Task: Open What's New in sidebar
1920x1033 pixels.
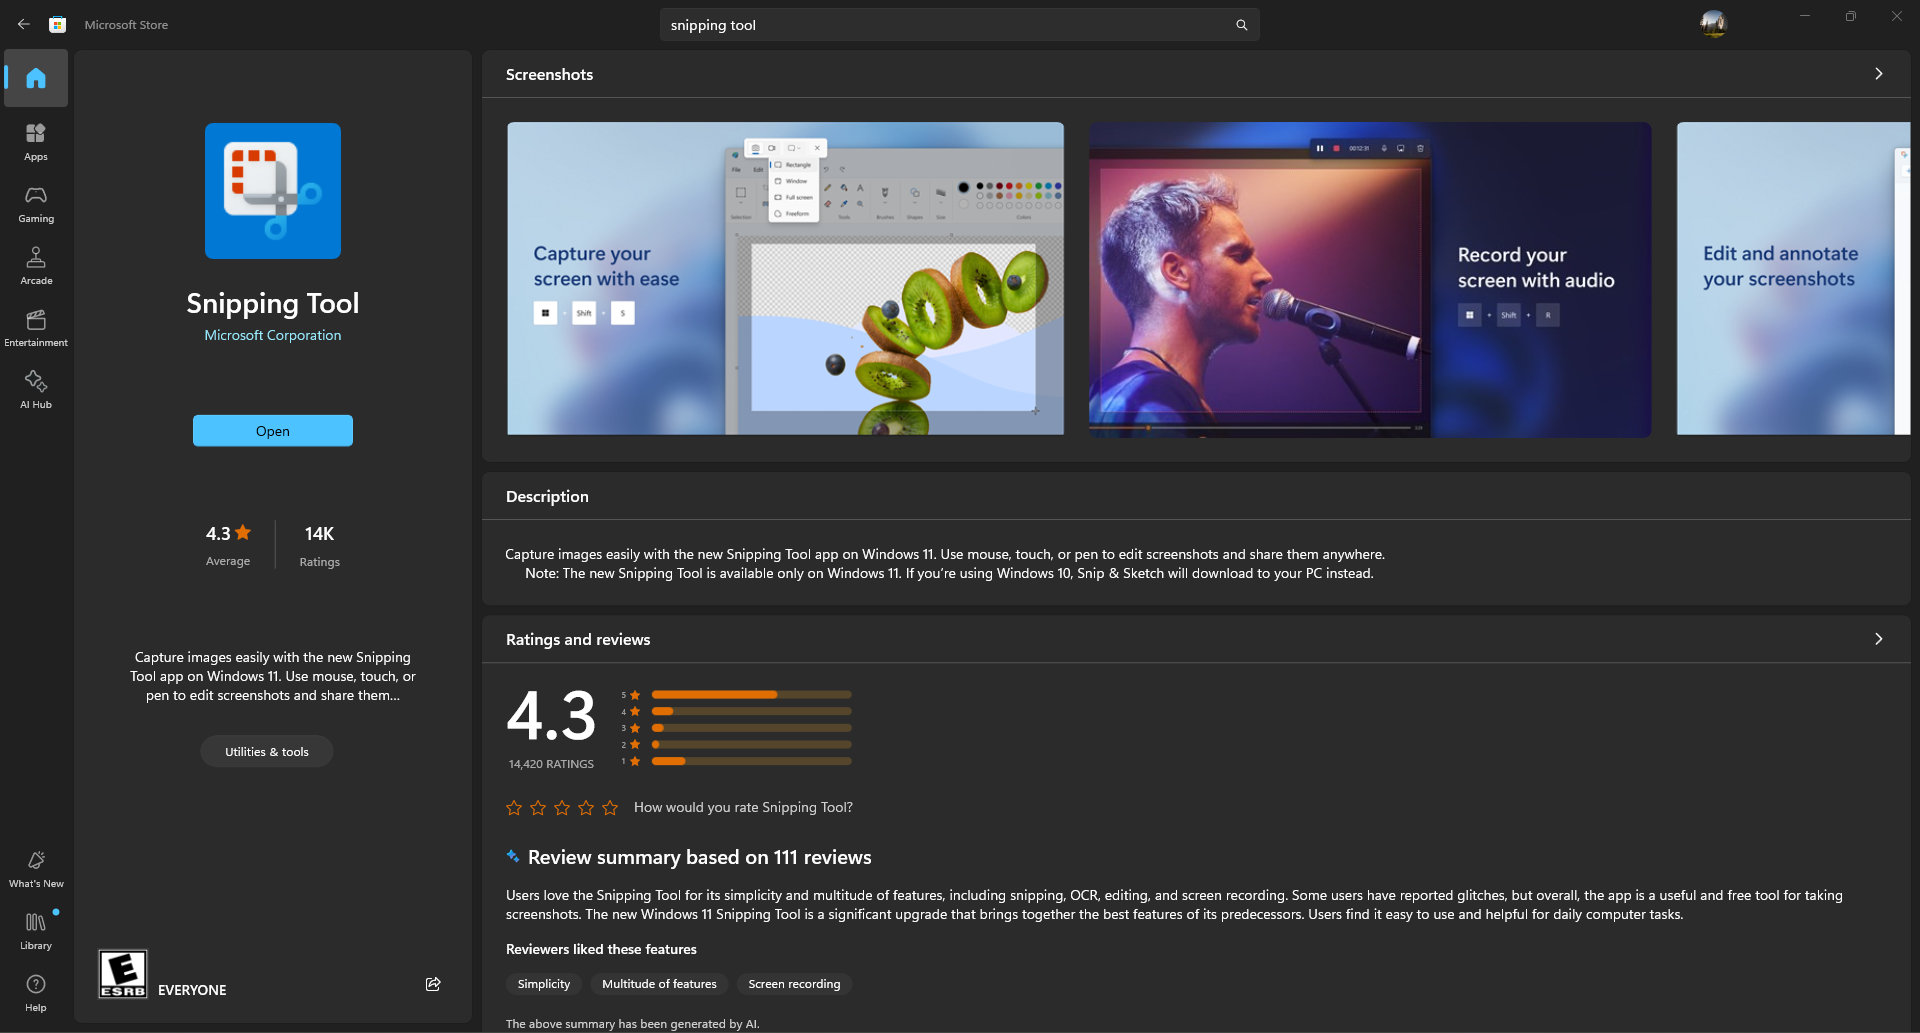Action: (36, 868)
